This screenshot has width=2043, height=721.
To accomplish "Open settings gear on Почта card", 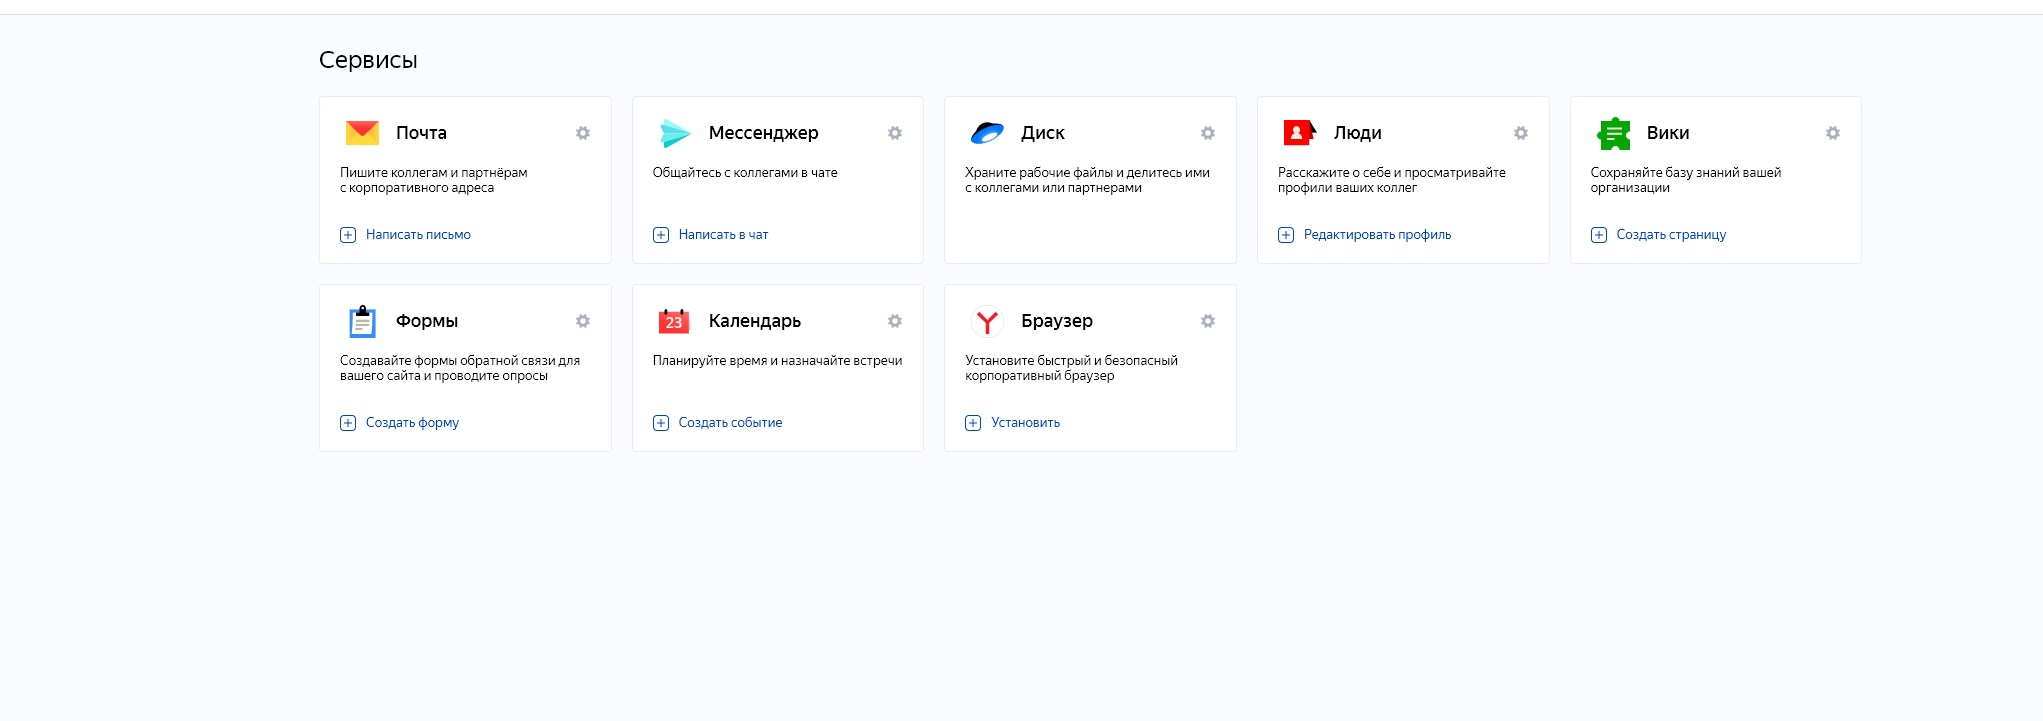I will tap(583, 133).
